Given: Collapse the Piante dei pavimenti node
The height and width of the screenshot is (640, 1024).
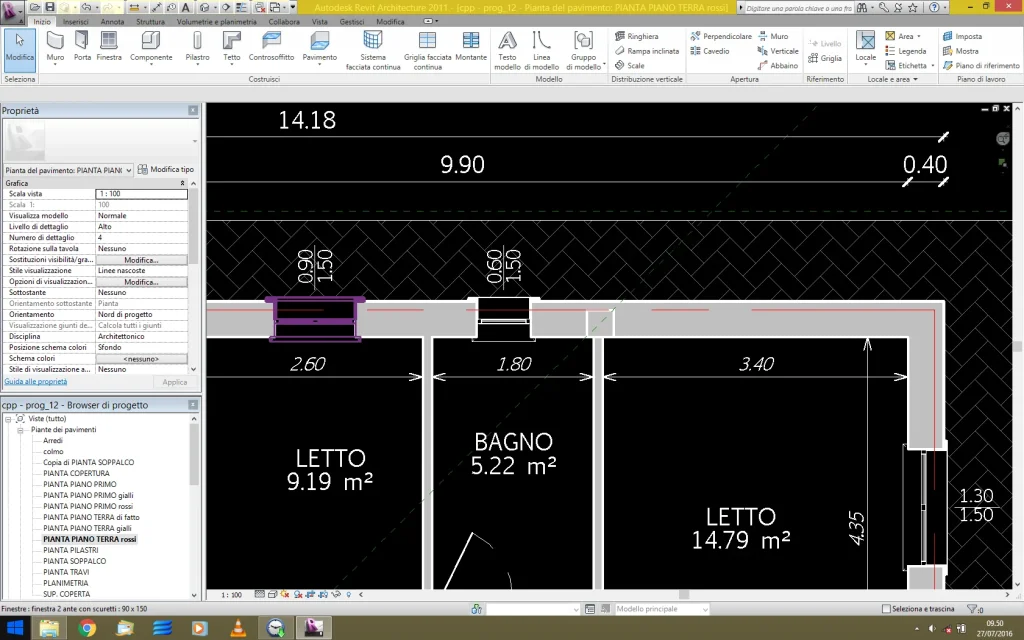Looking at the screenshot, I should (x=20, y=430).
